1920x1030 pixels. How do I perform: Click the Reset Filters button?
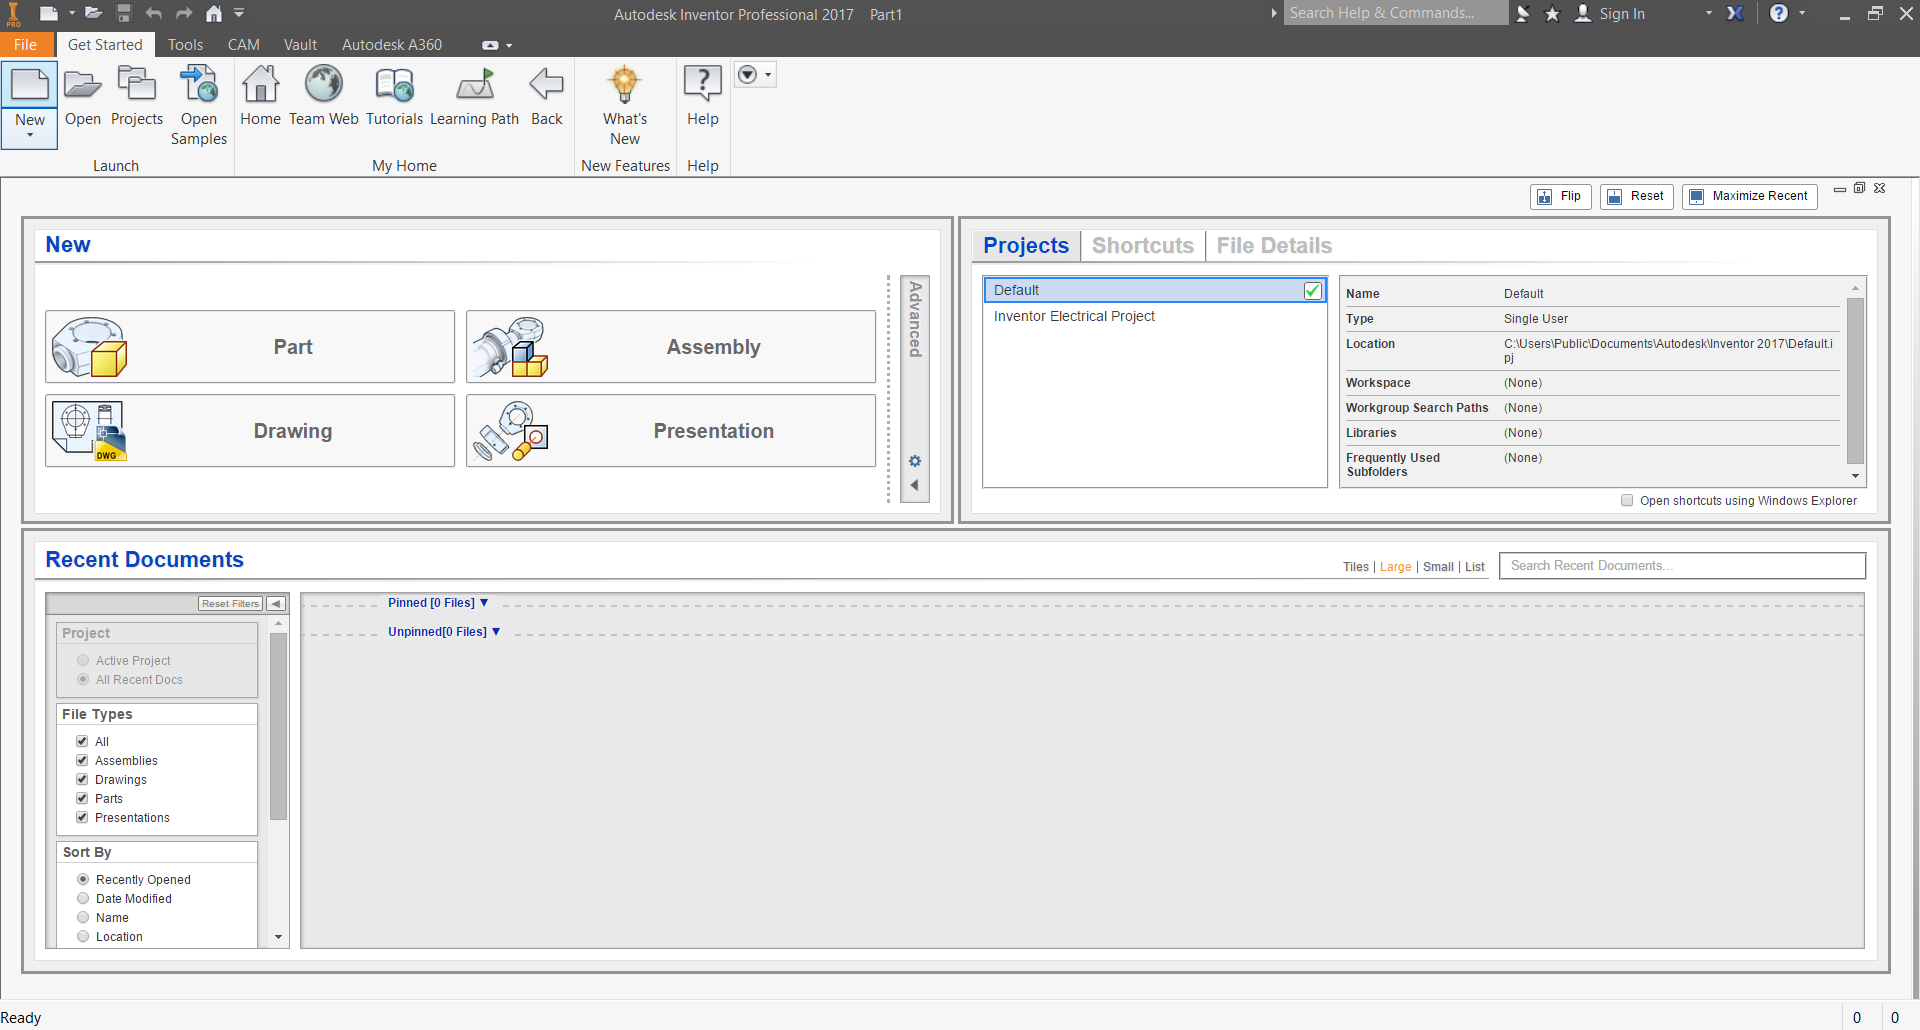(x=230, y=604)
